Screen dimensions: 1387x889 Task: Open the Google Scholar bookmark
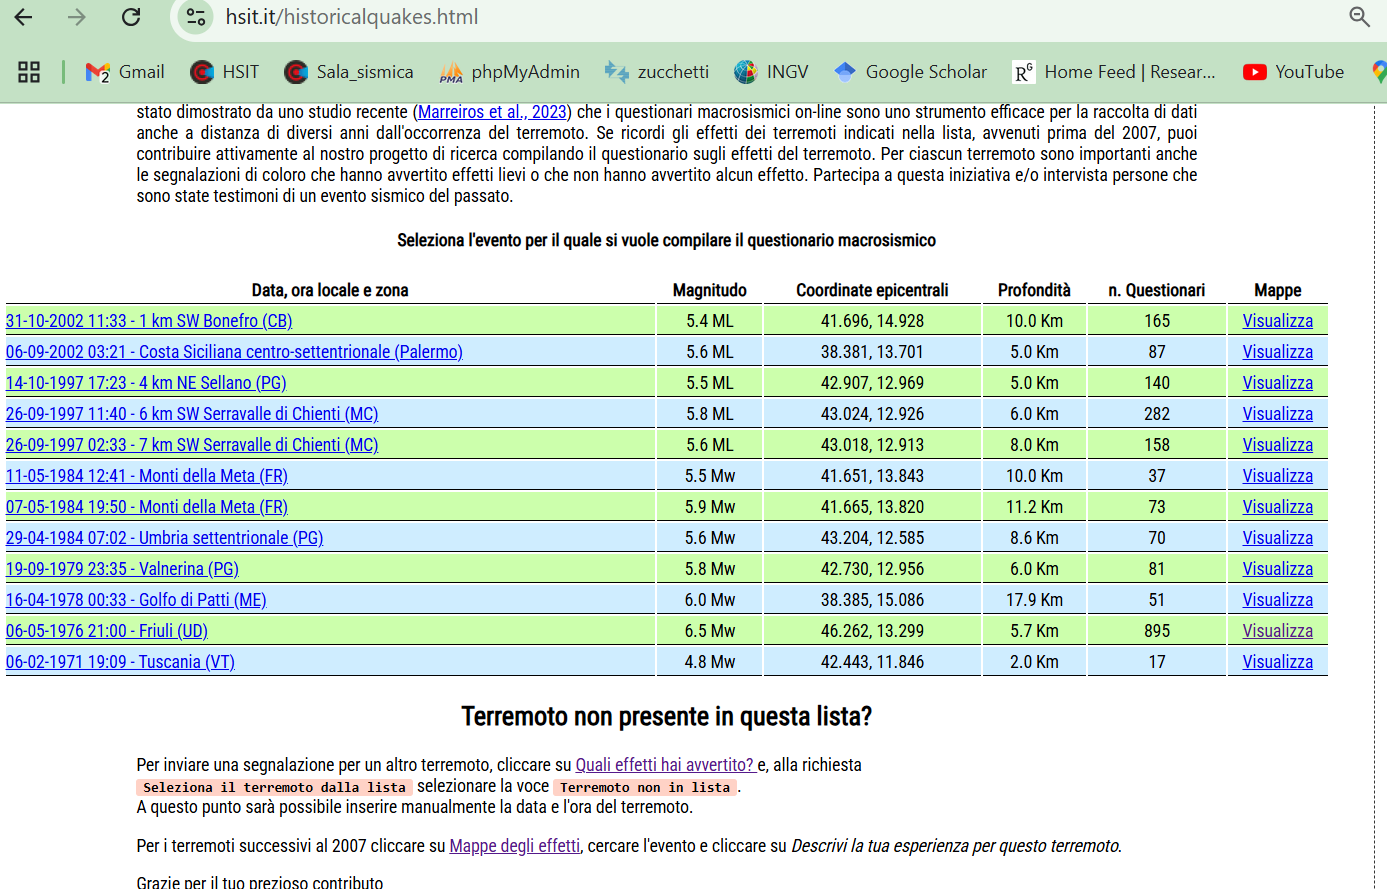910,72
